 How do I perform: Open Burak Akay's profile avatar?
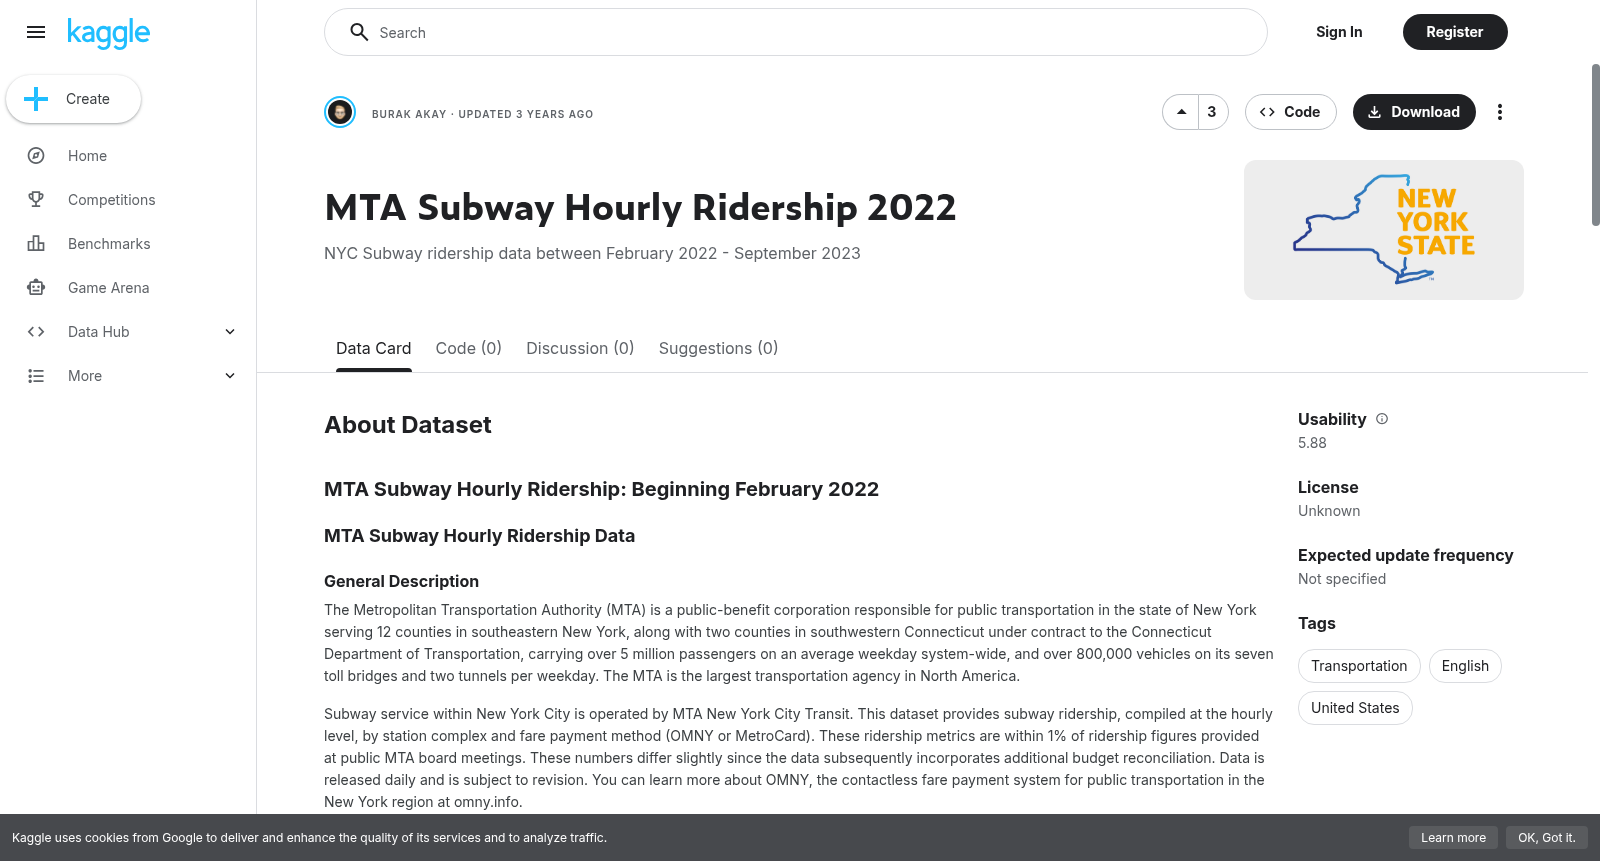[x=340, y=112]
